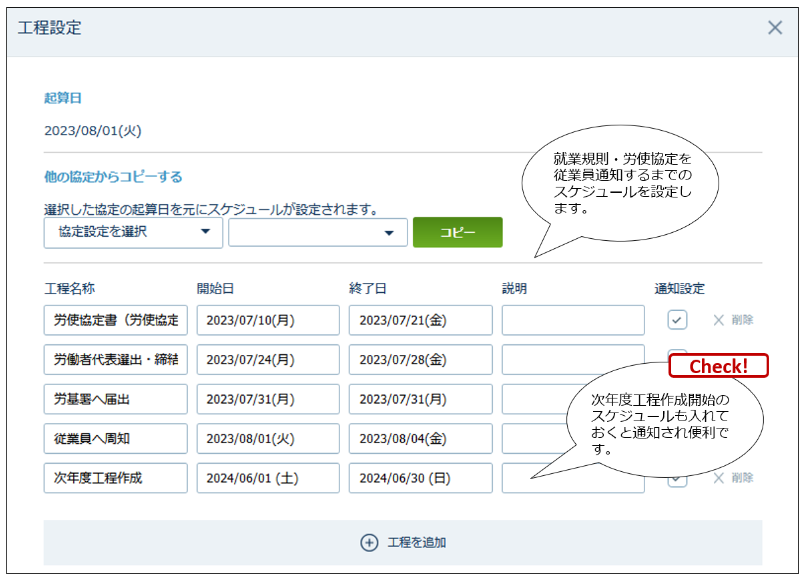
Task: Select start date 2023/07/31(月) in 労基署へ届出 row
Action: (268, 399)
